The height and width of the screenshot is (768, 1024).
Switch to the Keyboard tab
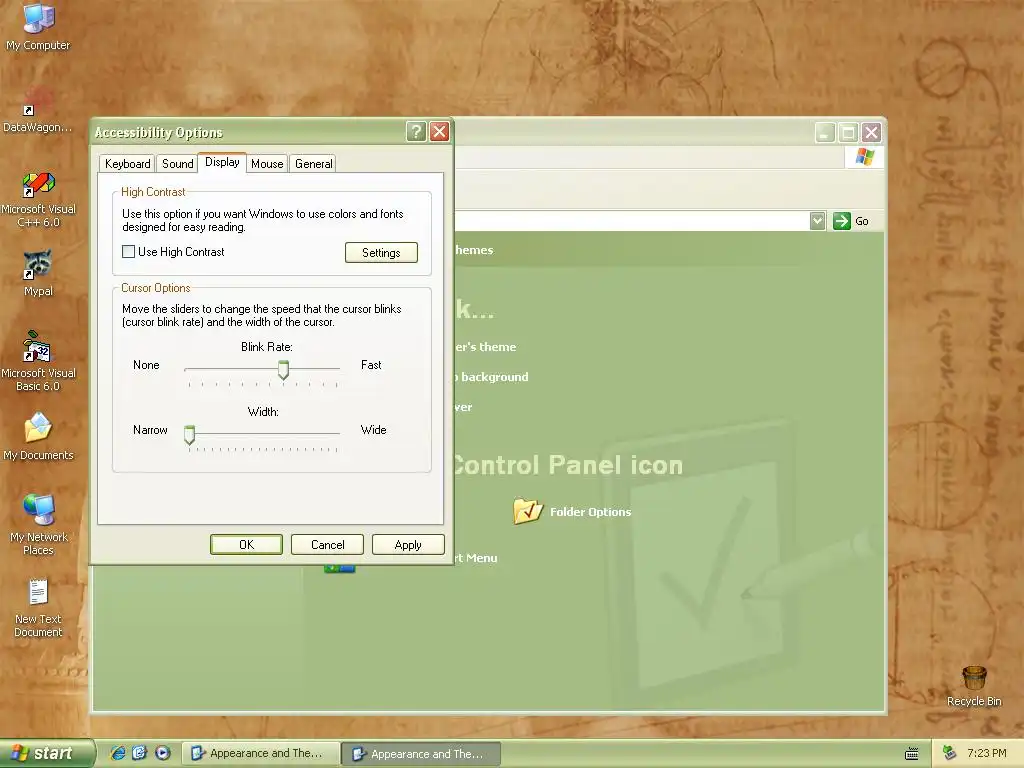[x=127, y=163]
